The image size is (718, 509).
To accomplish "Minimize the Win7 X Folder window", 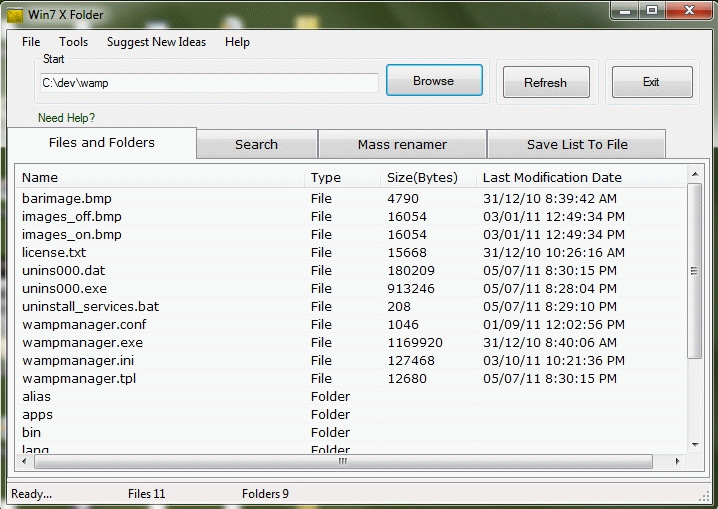I will (x=625, y=11).
